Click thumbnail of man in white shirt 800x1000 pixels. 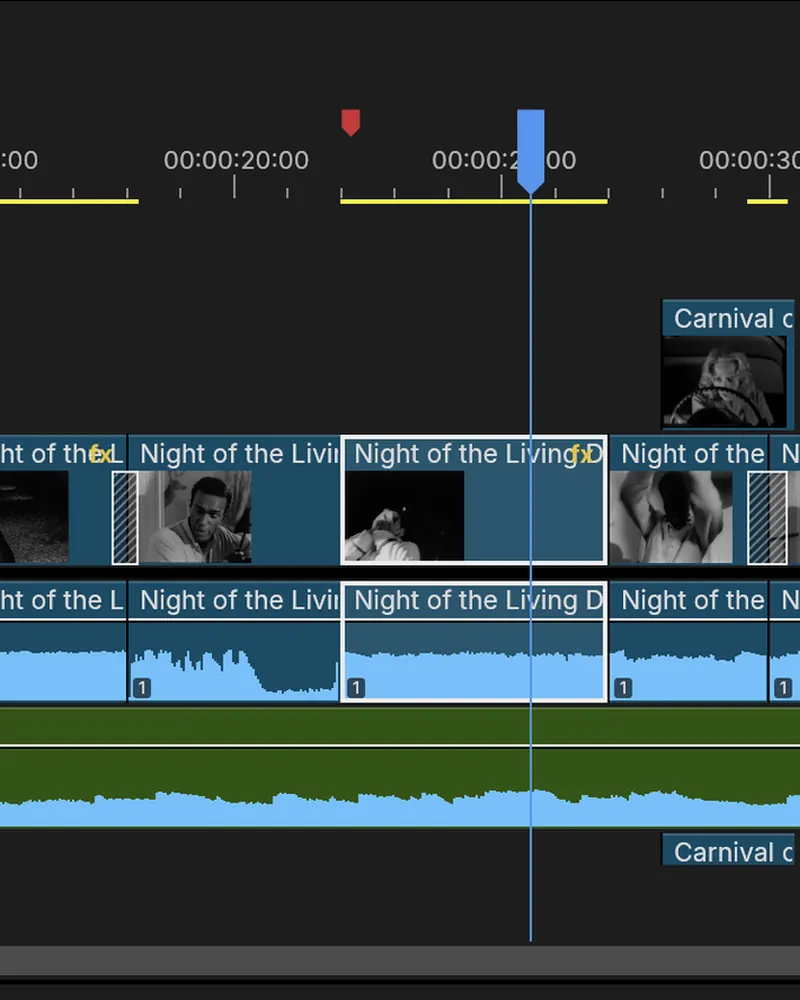point(195,517)
